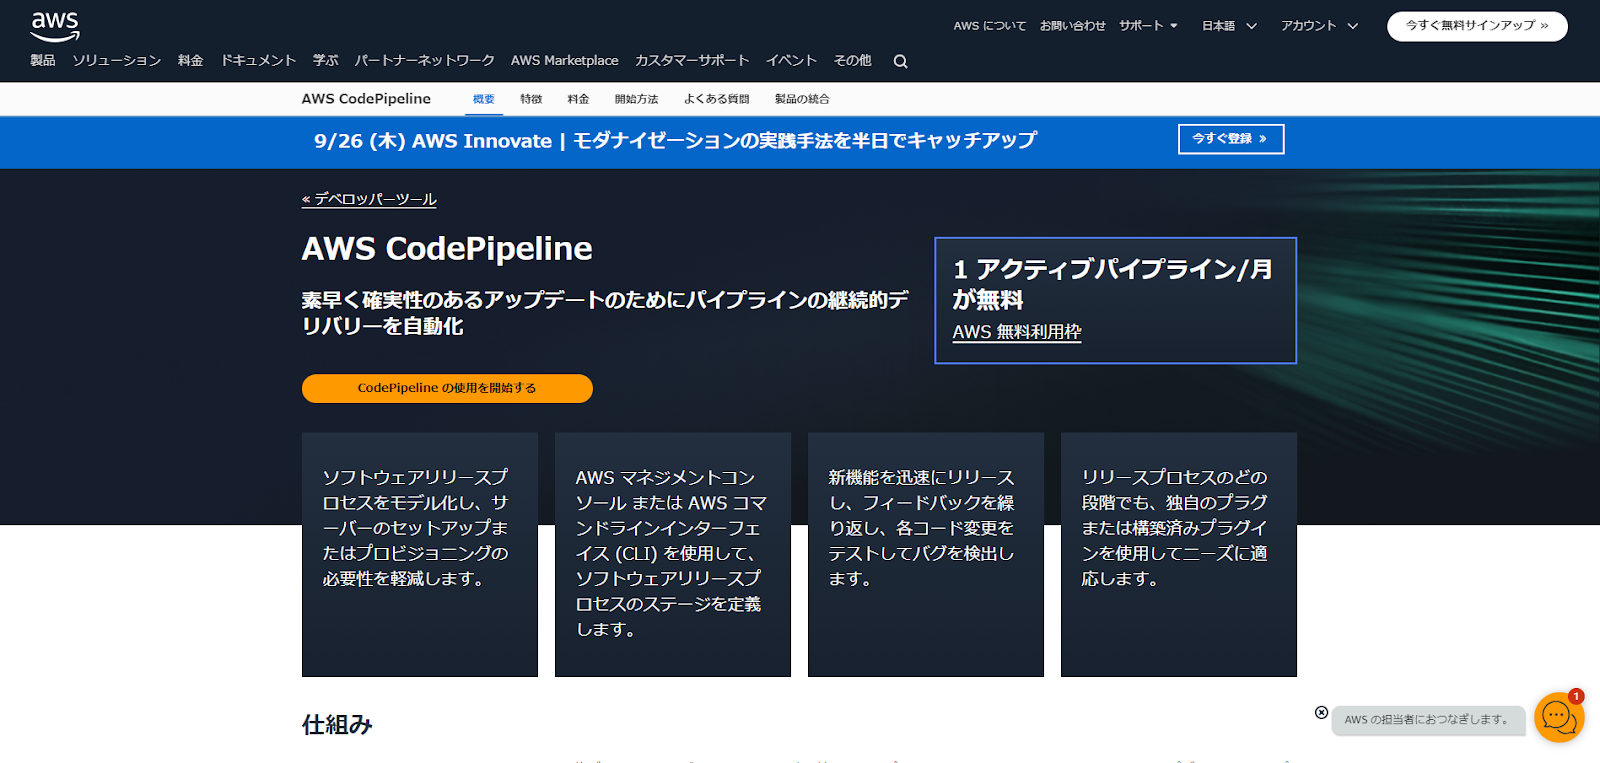Click 今すぐ無料サインアップ button

(1477, 26)
